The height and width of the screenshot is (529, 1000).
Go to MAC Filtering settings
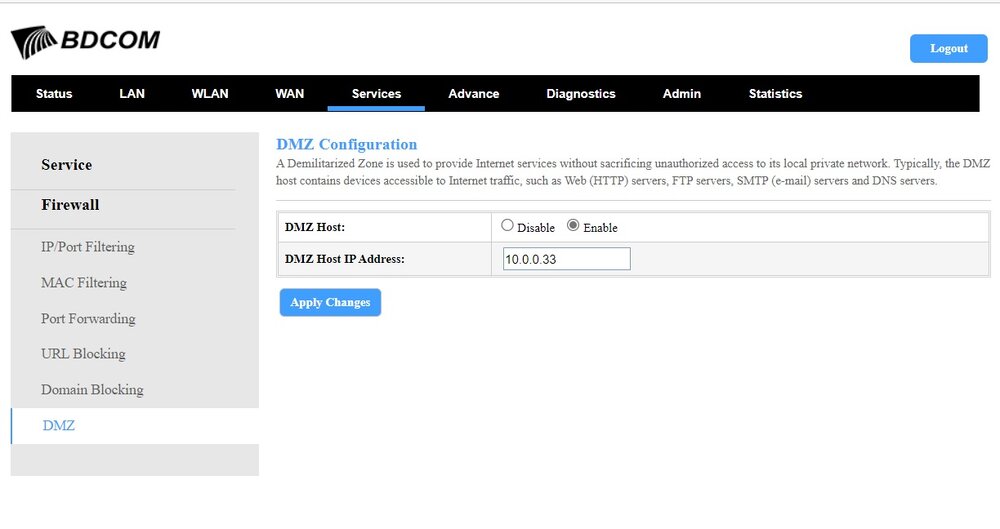click(x=84, y=283)
